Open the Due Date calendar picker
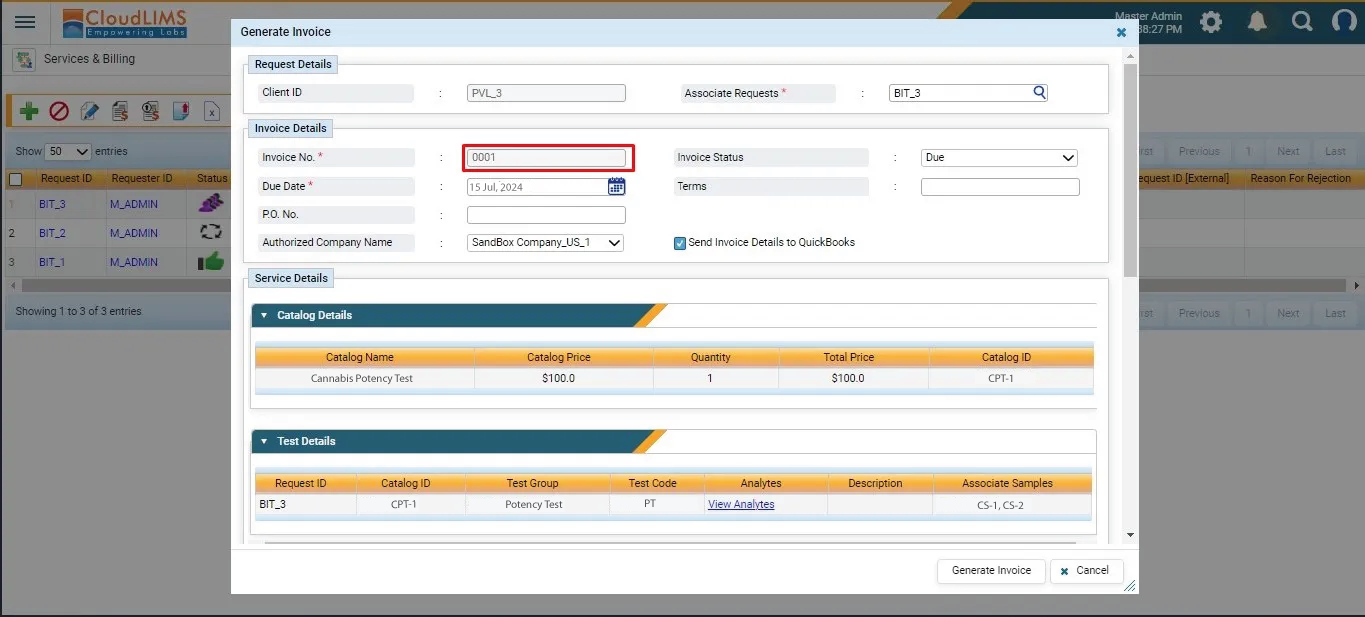Image resolution: width=1365 pixels, height=617 pixels. [616, 186]
